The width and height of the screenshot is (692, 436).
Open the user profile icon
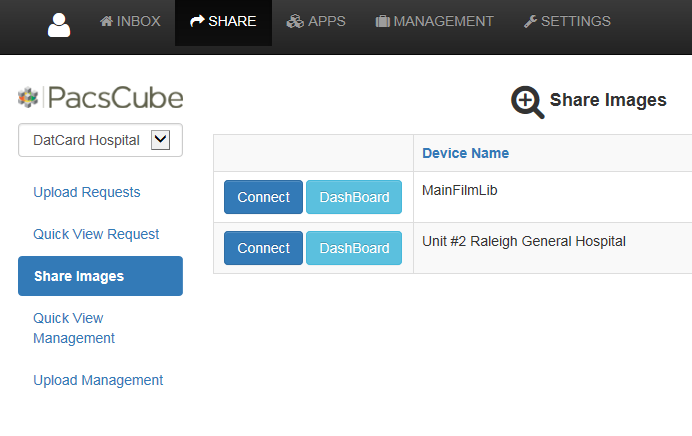click(x=59, y=25)
